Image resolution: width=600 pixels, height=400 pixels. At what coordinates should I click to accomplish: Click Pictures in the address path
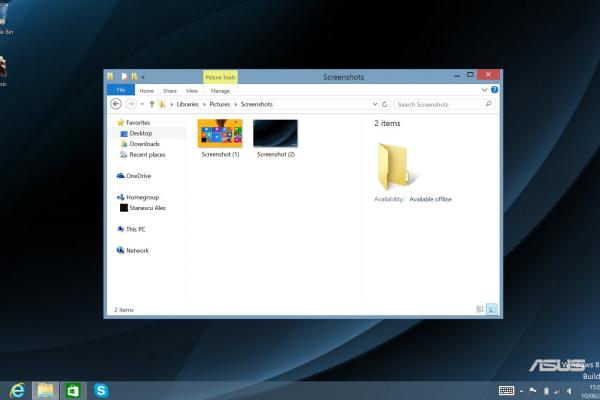220,104
